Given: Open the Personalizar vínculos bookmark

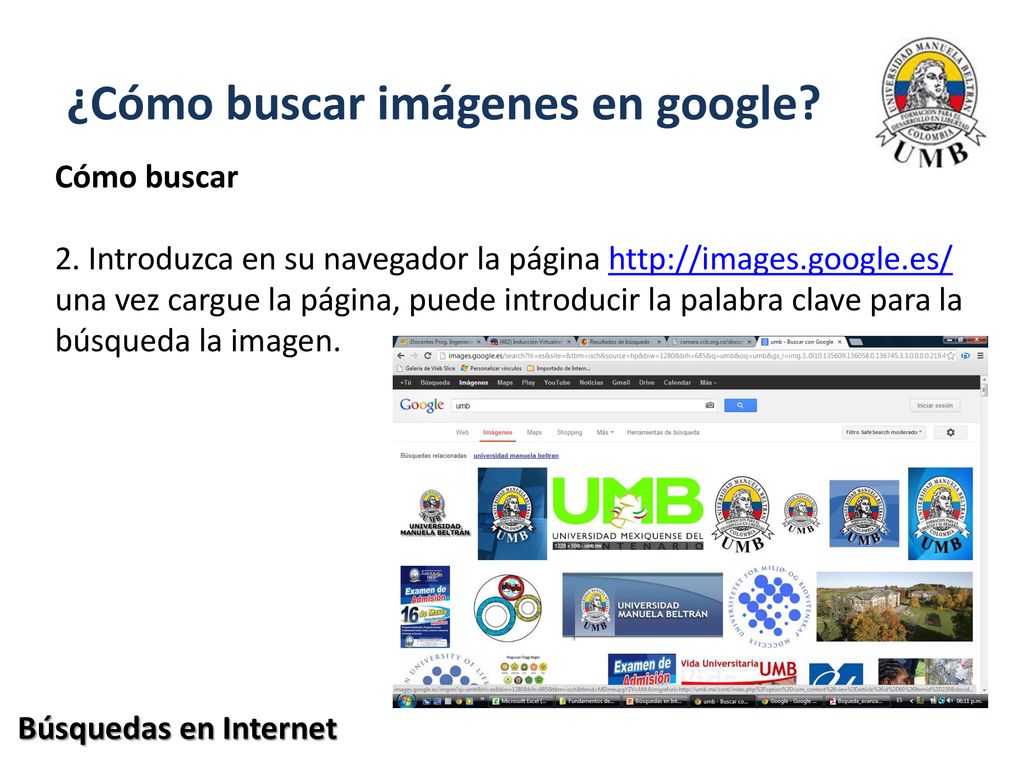Looking at the screenshot, I should click(x=491, y=368).
